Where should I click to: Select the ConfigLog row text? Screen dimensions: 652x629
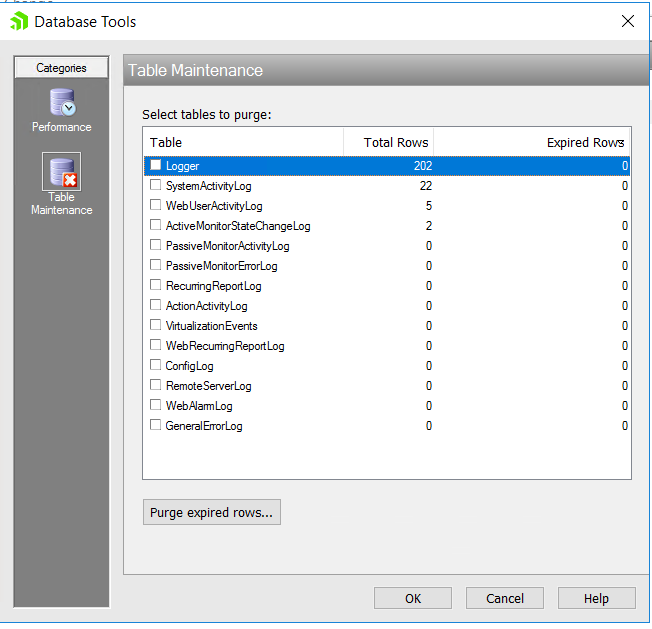tap(190, 365)
